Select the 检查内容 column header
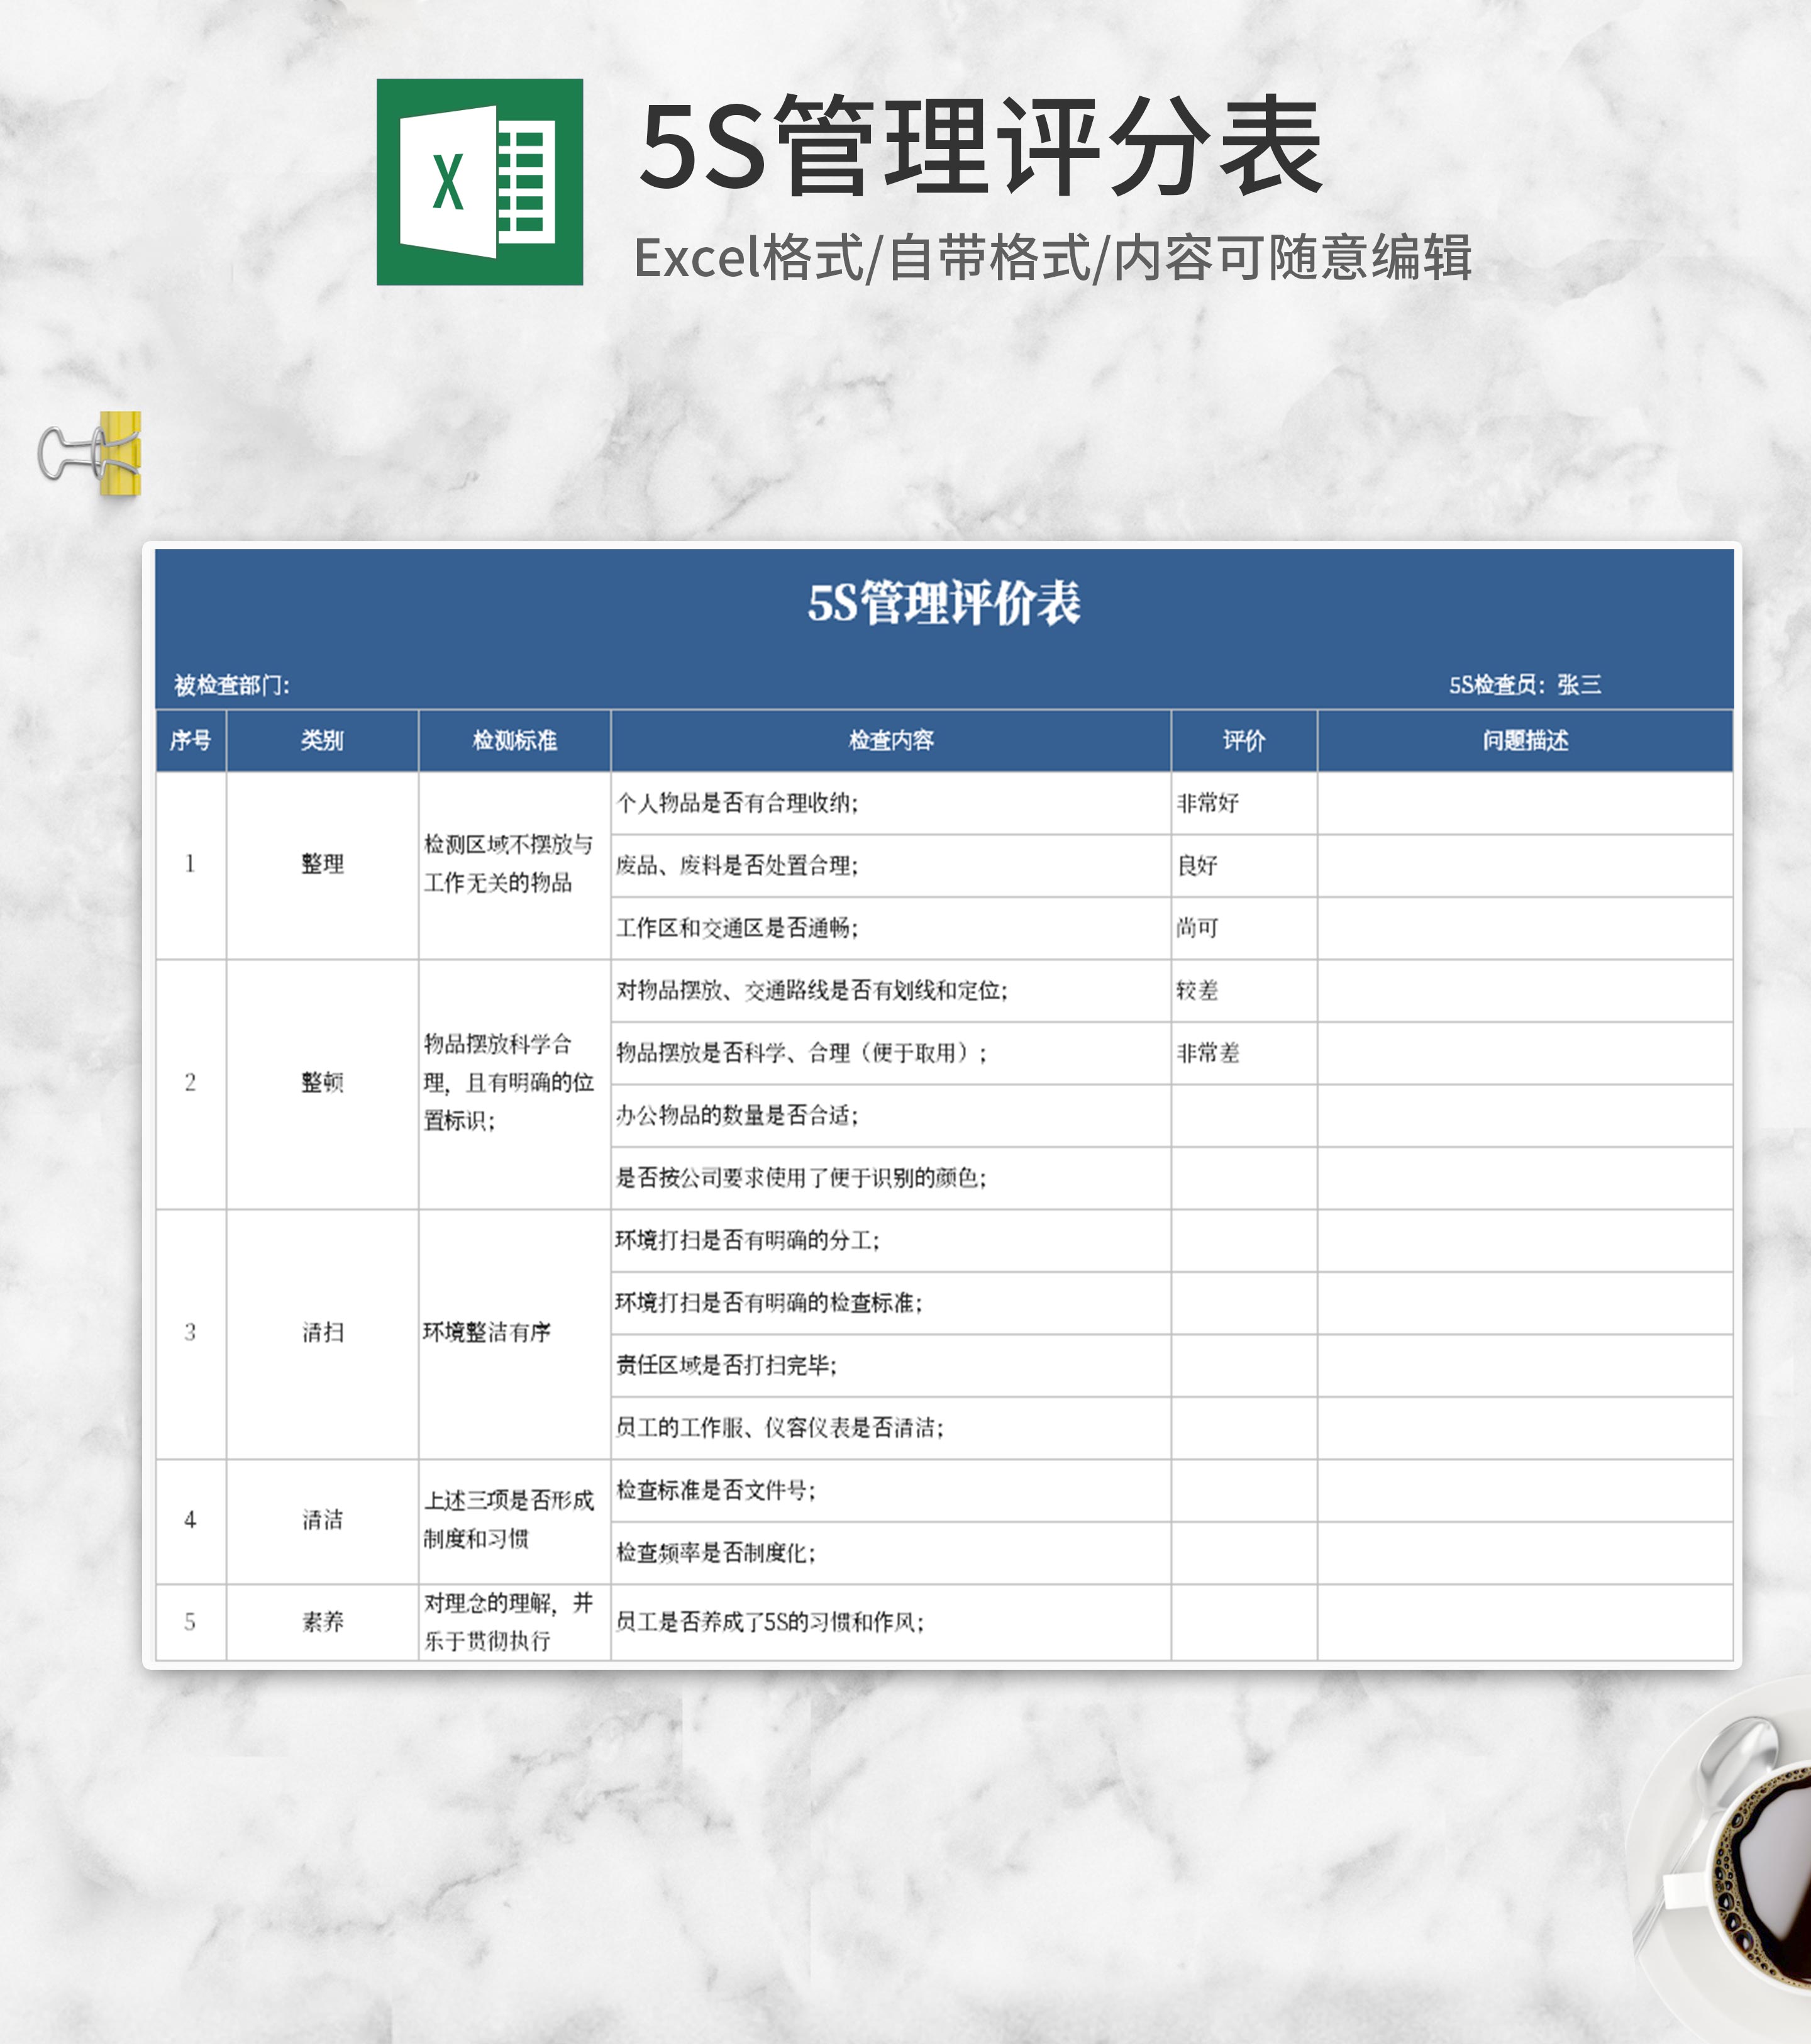 (890, 740)
